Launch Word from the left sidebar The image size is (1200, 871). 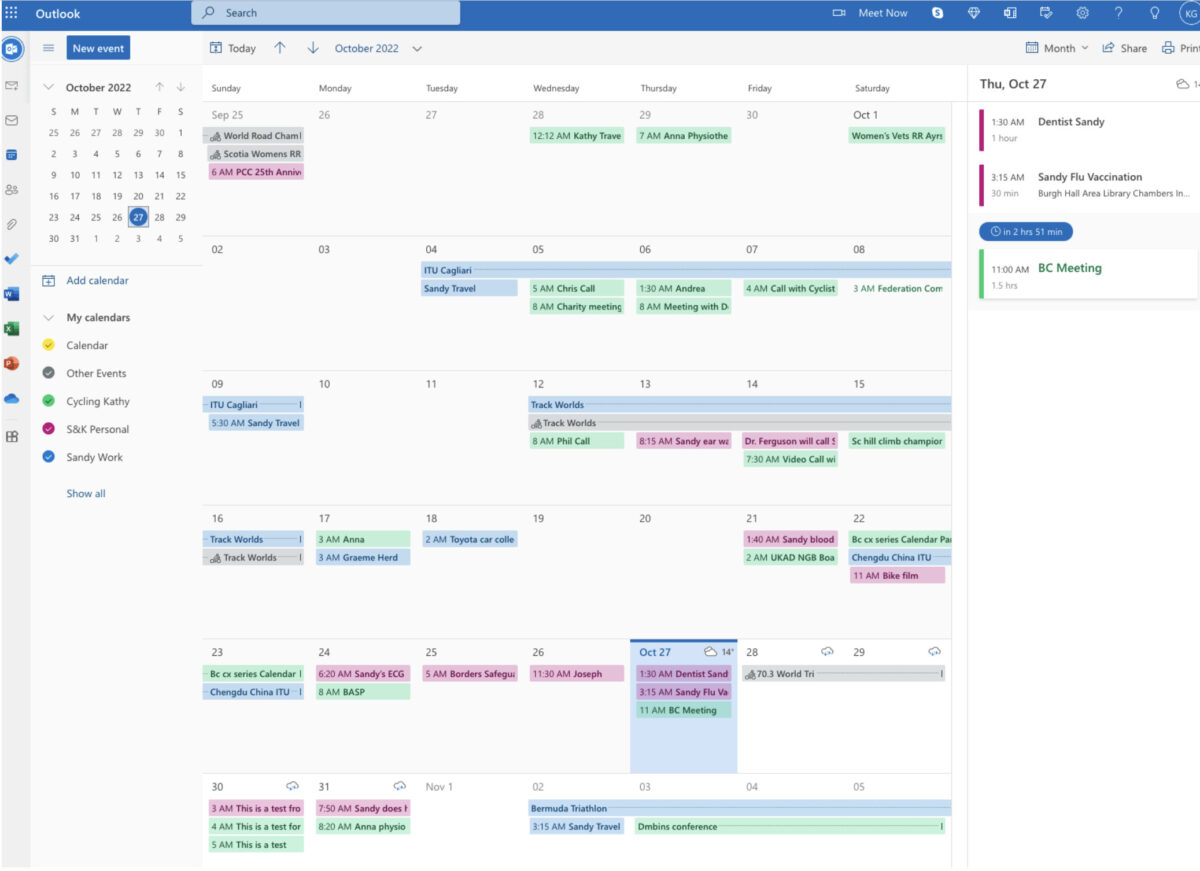pyautogui.click(x=13, y=294)
